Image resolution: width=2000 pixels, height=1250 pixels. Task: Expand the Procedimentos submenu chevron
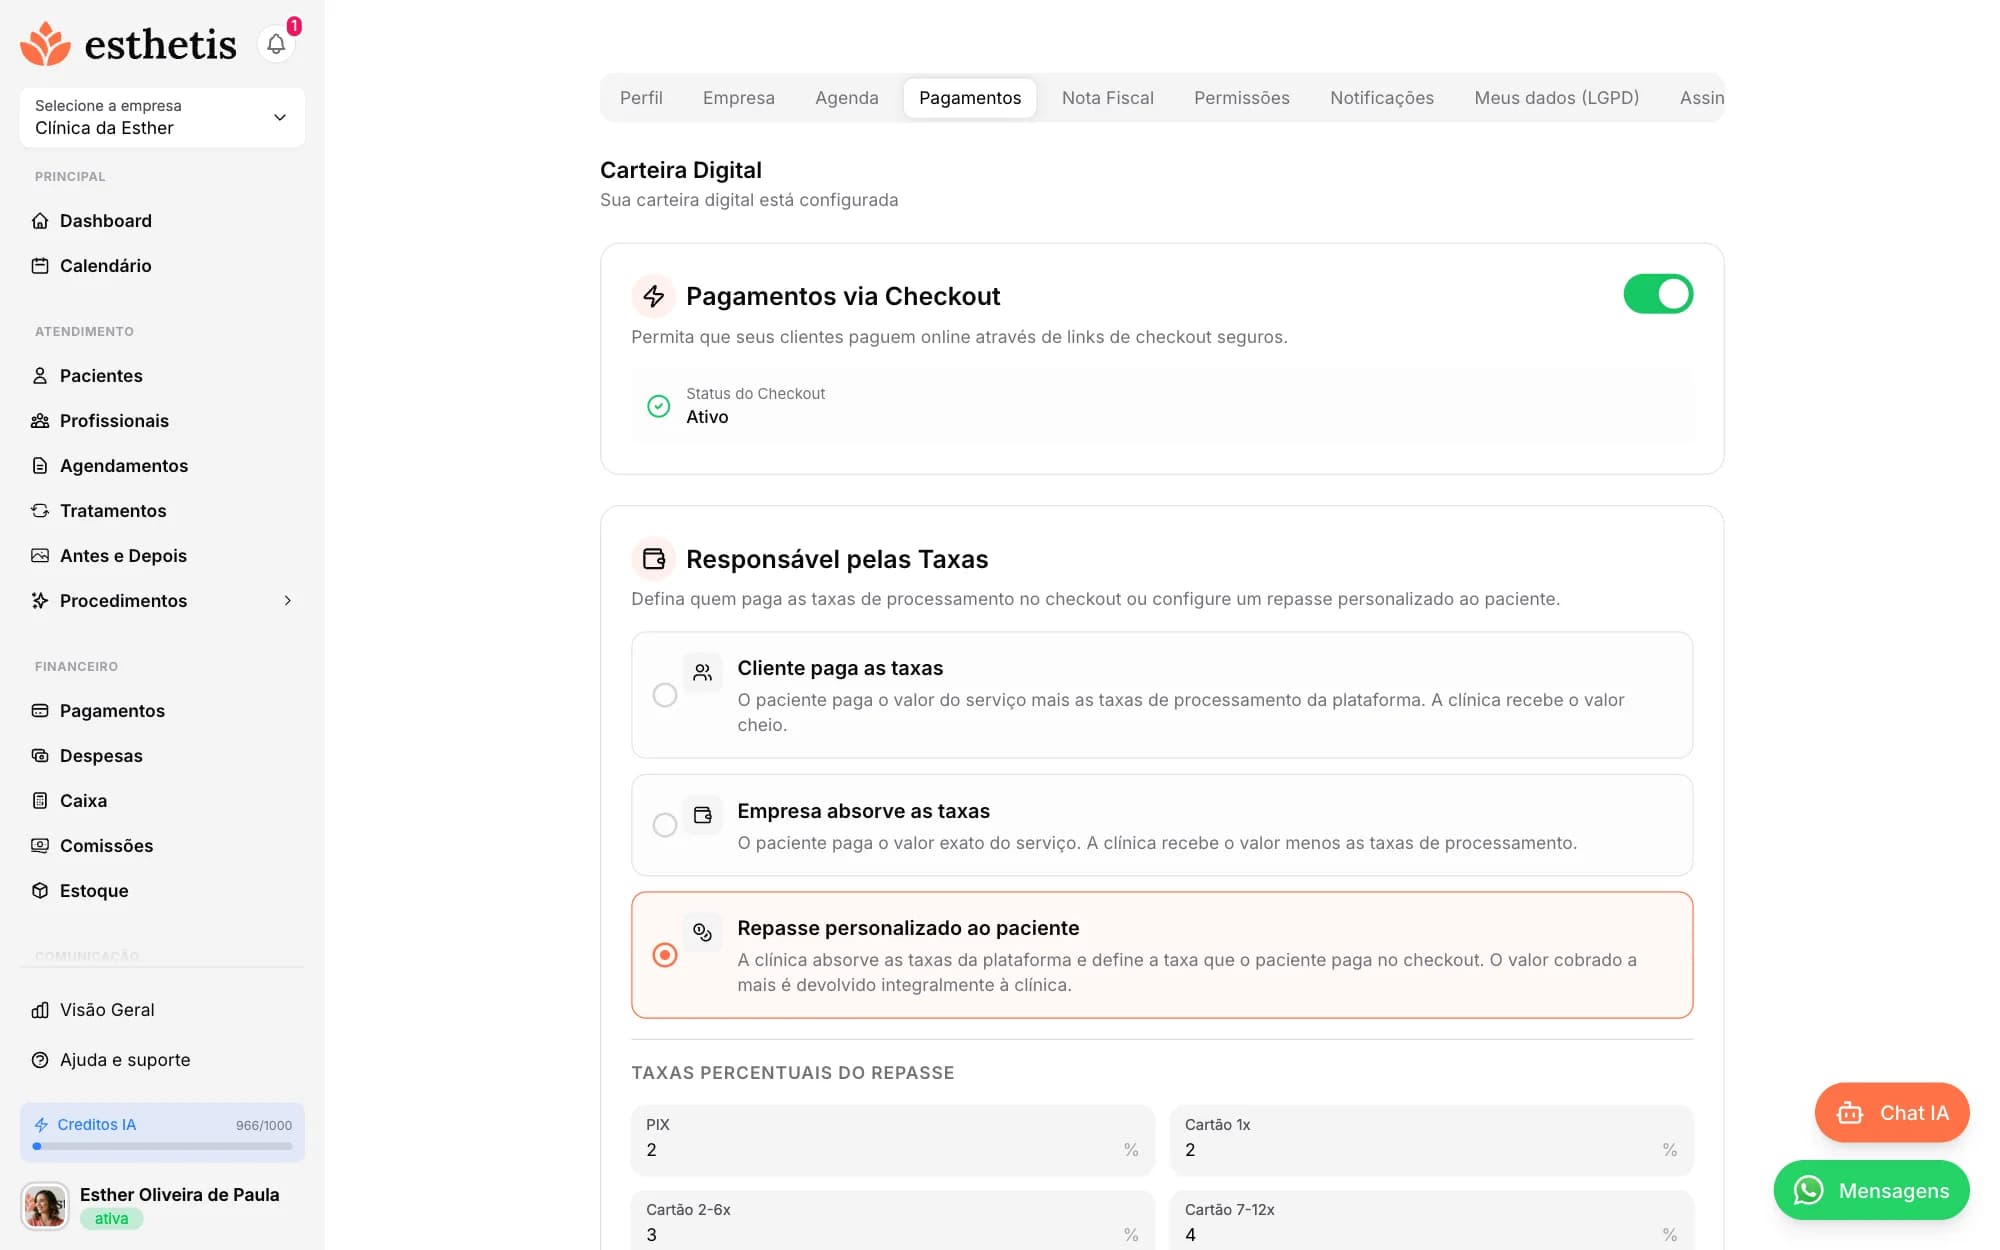288,601
